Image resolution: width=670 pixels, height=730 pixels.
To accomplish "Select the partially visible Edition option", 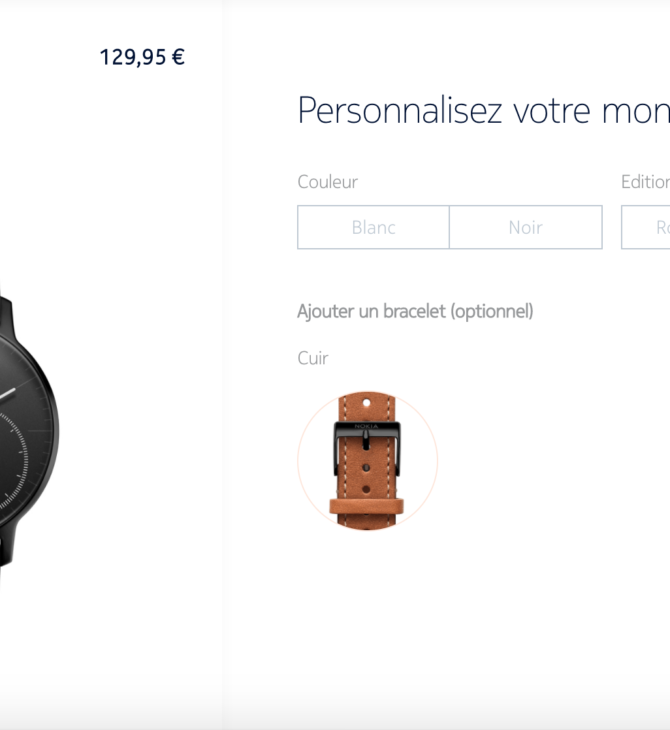I will pyautogui.click(x=646, y=227).
